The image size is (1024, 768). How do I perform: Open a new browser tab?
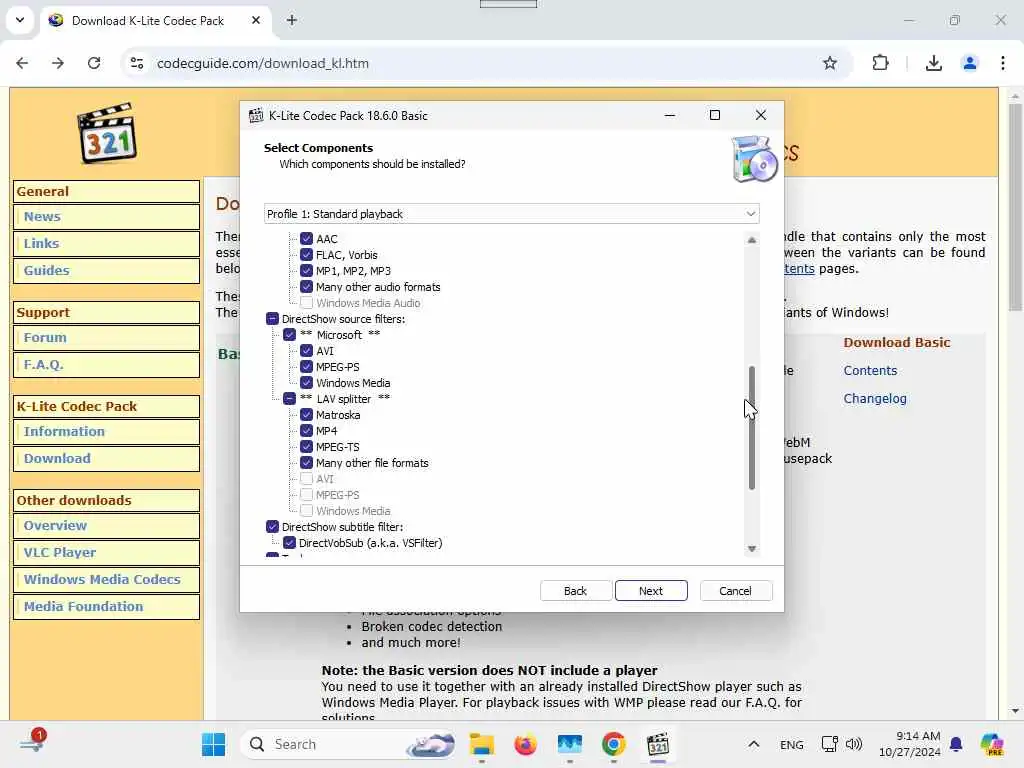[x=292, y=20]
